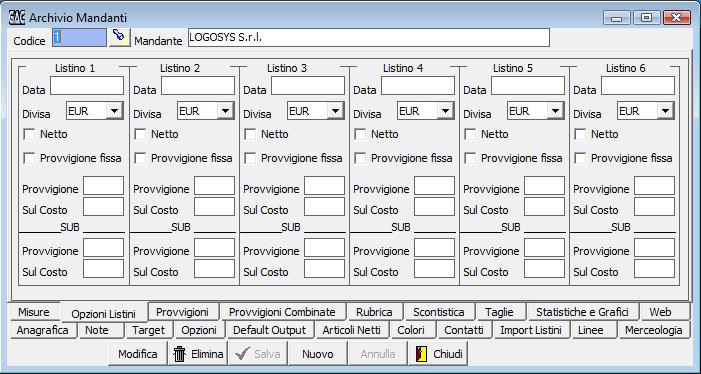Click upper Sul Costo field in Listino 3
Image resolution: width=701 pixels, height=374 pixels.
[x=325, y=206]
